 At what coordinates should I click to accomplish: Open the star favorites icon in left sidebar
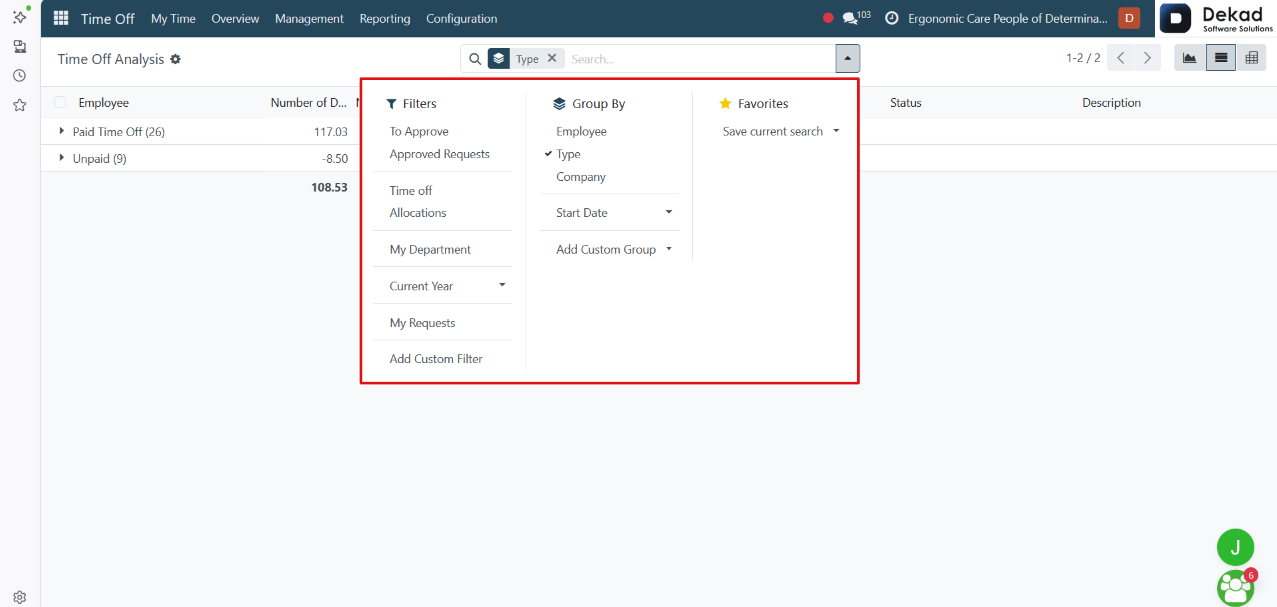tap(19, 105)
